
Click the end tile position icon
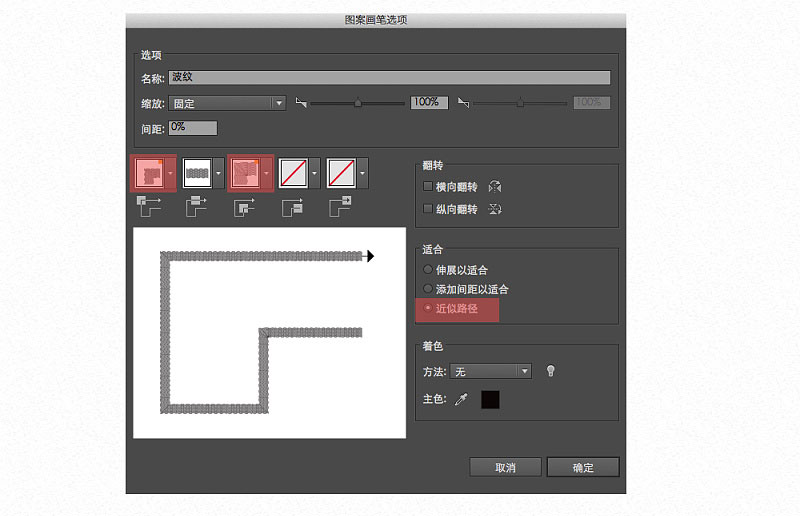tap(340, 206)
